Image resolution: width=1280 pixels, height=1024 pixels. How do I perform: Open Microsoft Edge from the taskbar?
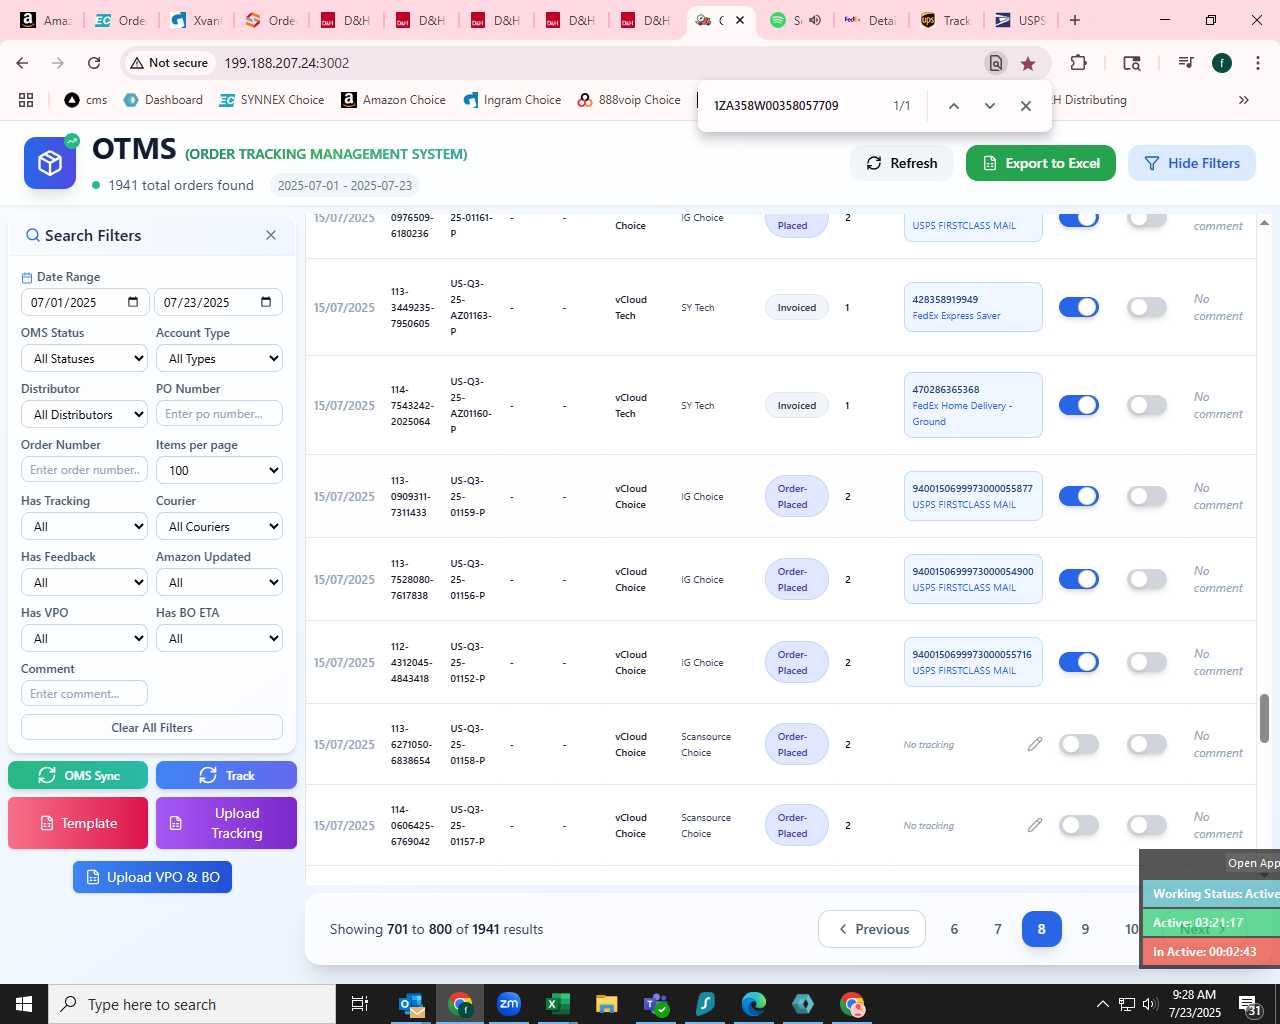tap(754, 1004)
